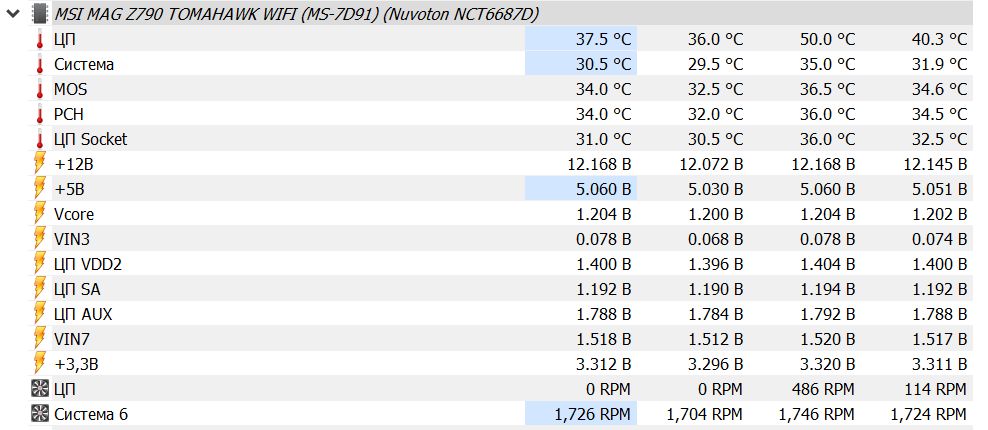Click the lightning icon beside VIN7
988x430 pixels.
click(40, 339)
